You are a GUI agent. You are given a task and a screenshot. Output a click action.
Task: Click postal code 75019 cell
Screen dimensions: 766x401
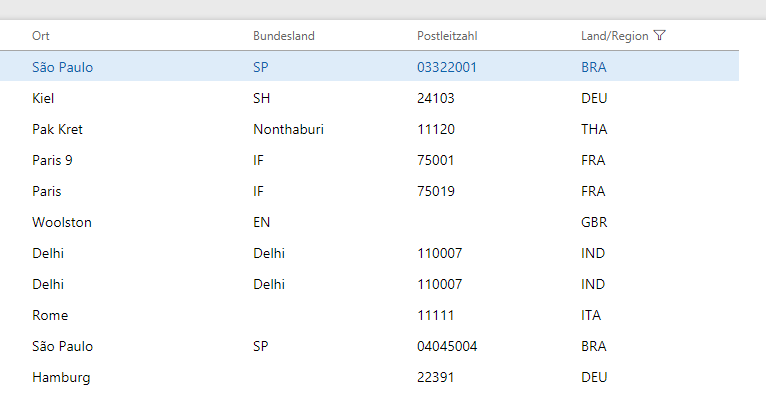[x=436, y=192]
